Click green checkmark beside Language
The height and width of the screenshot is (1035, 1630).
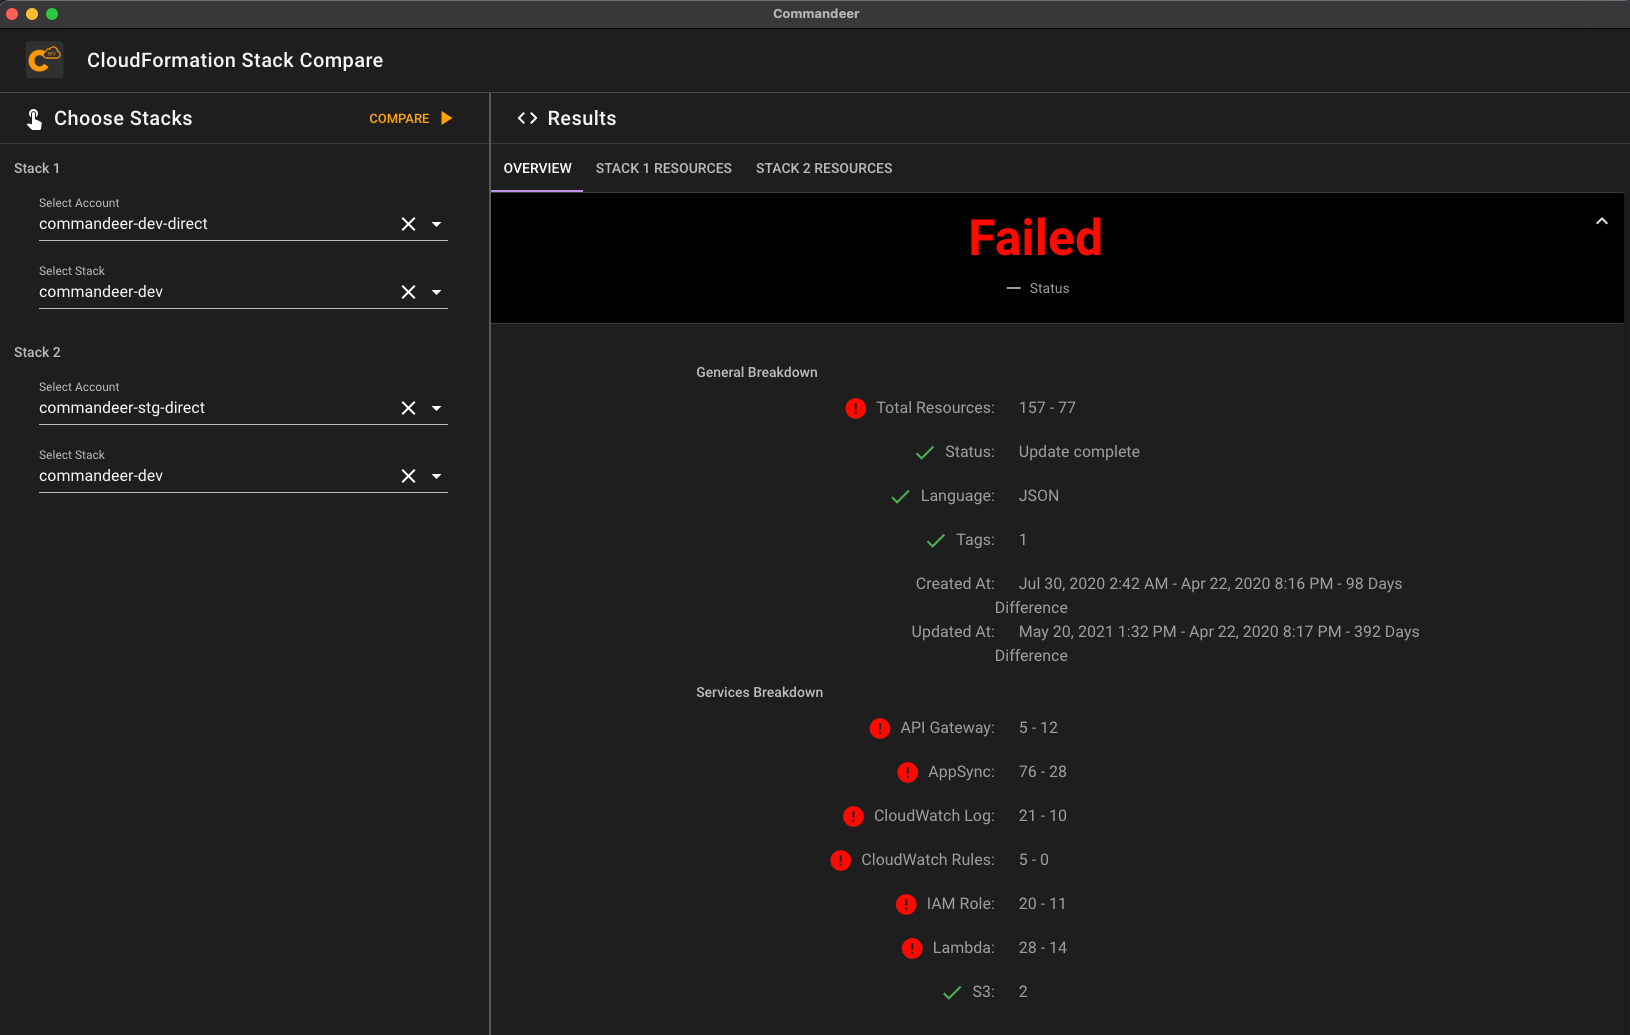click(x=900, y=496)
